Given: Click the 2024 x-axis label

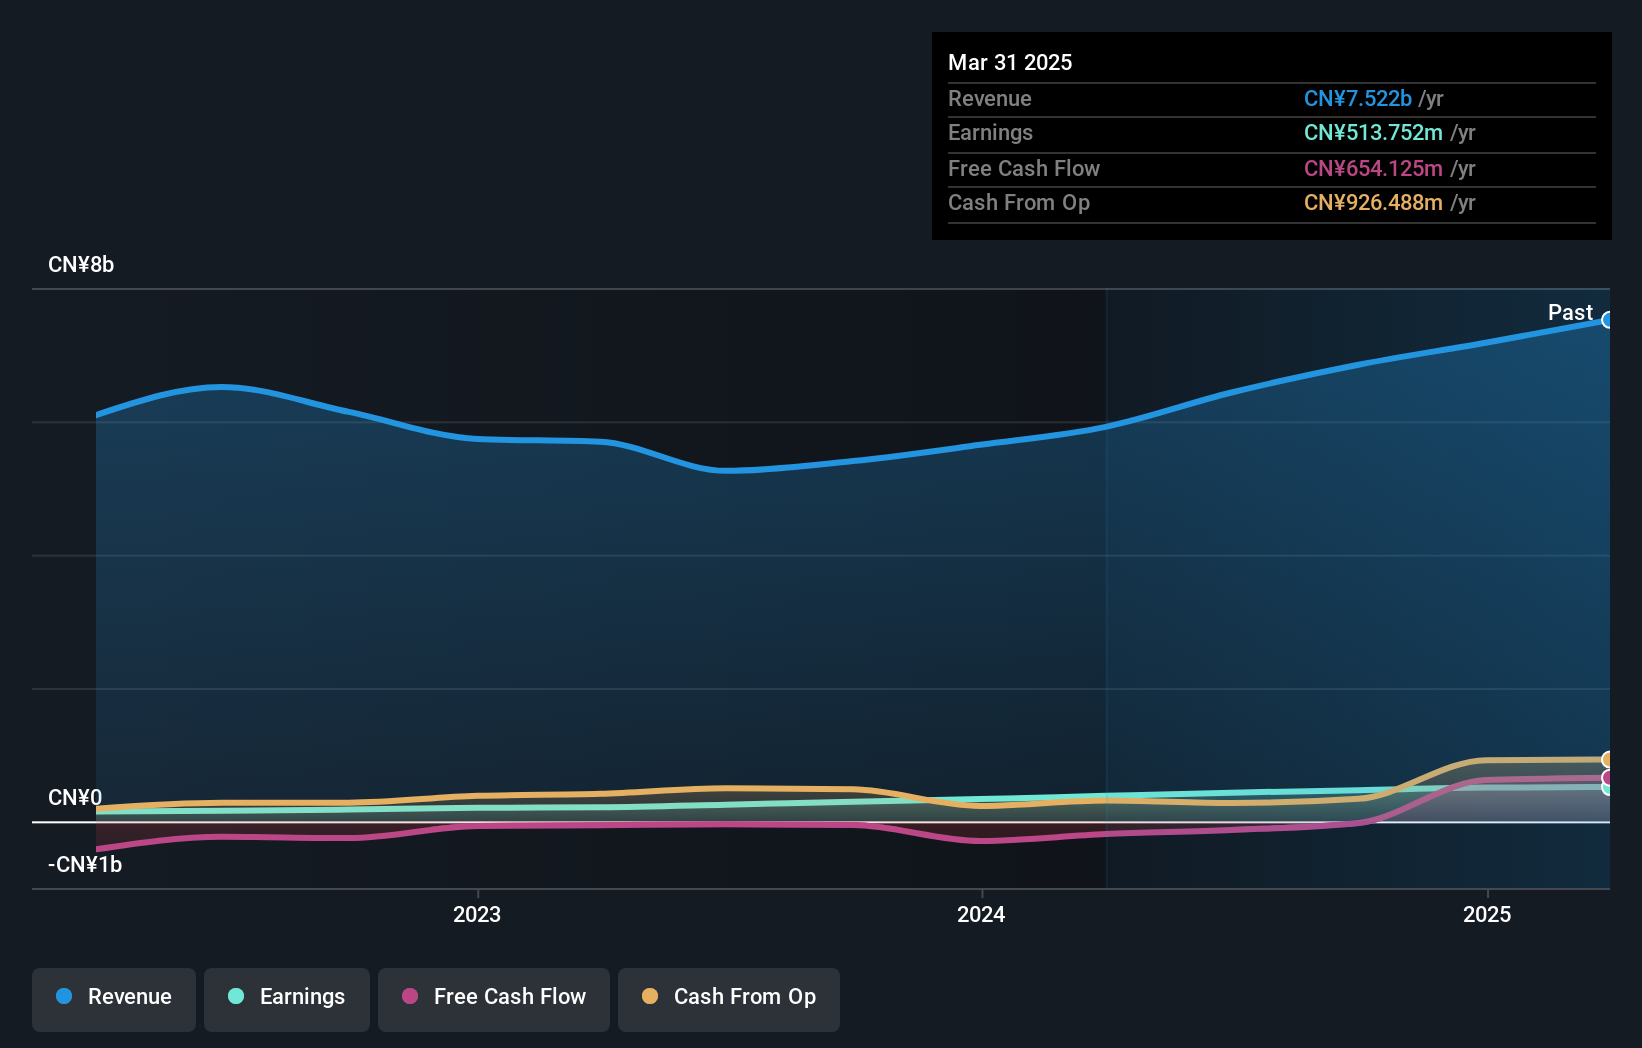Looking at the screenshot, I should click(981, 914).
